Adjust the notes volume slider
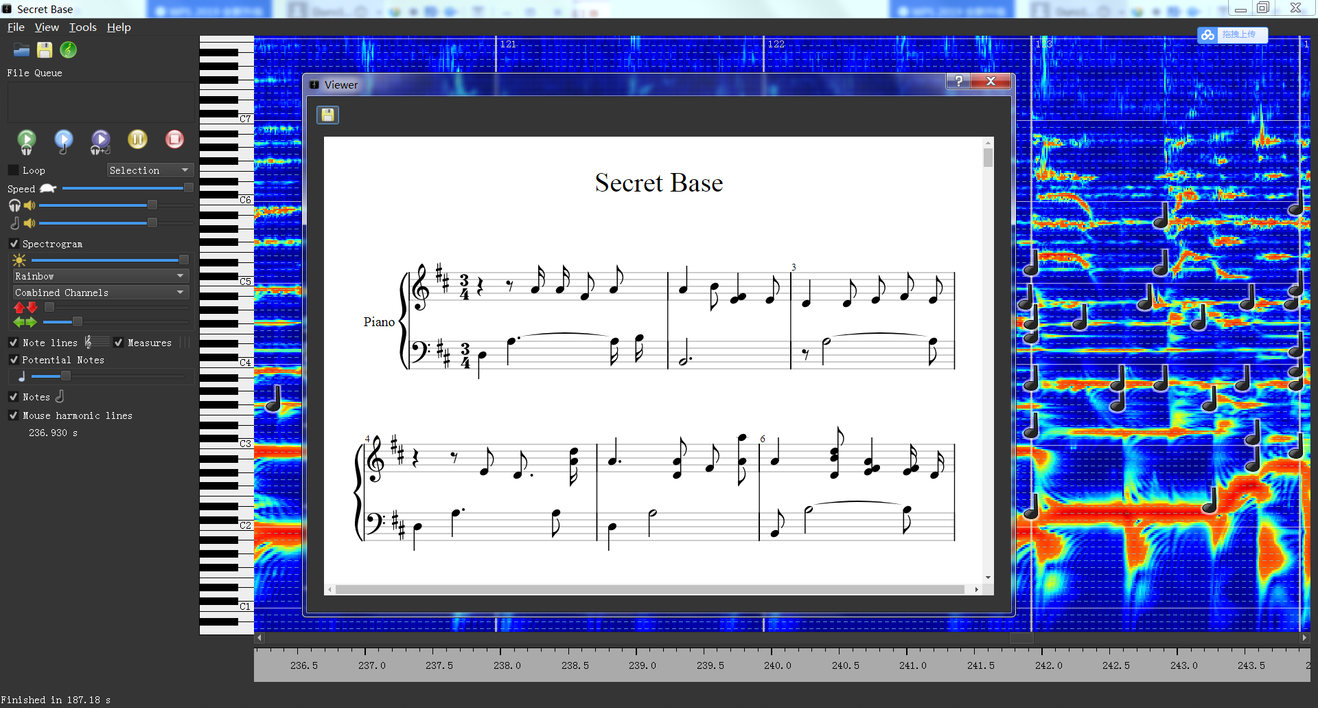Screen dimensions: 1318x708 tap(116, 223)
